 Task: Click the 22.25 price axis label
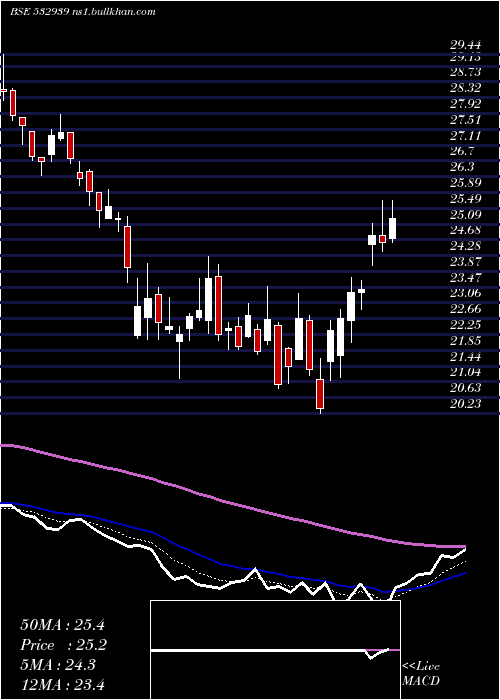pyautogui.click(x=466, y=325)
